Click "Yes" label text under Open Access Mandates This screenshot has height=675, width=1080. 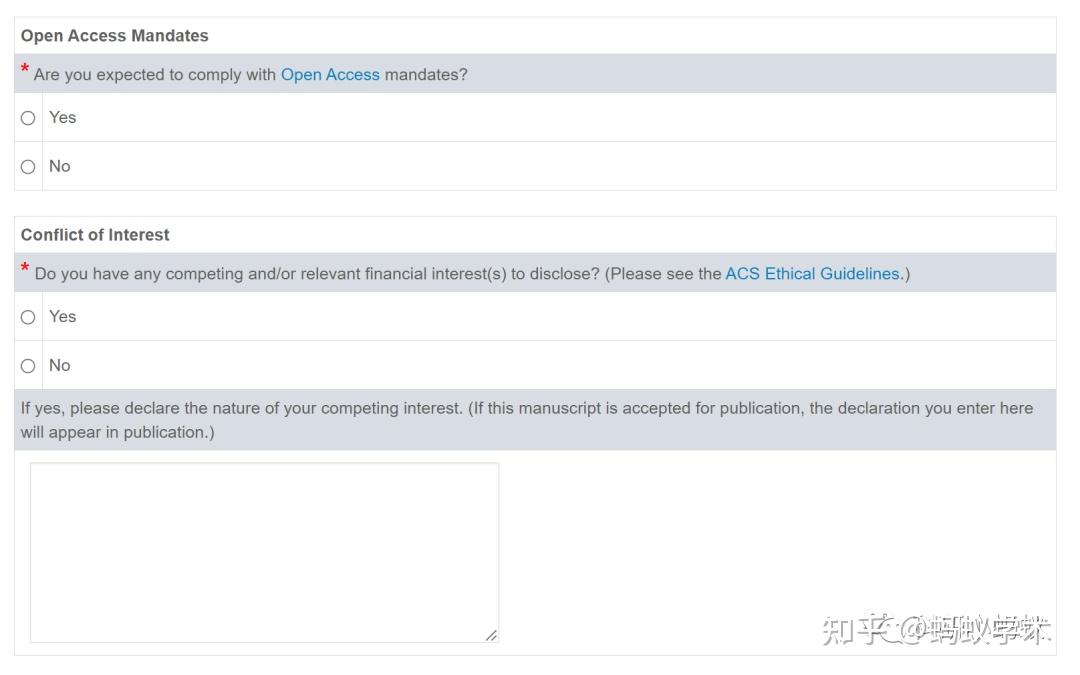pos(62,117)
